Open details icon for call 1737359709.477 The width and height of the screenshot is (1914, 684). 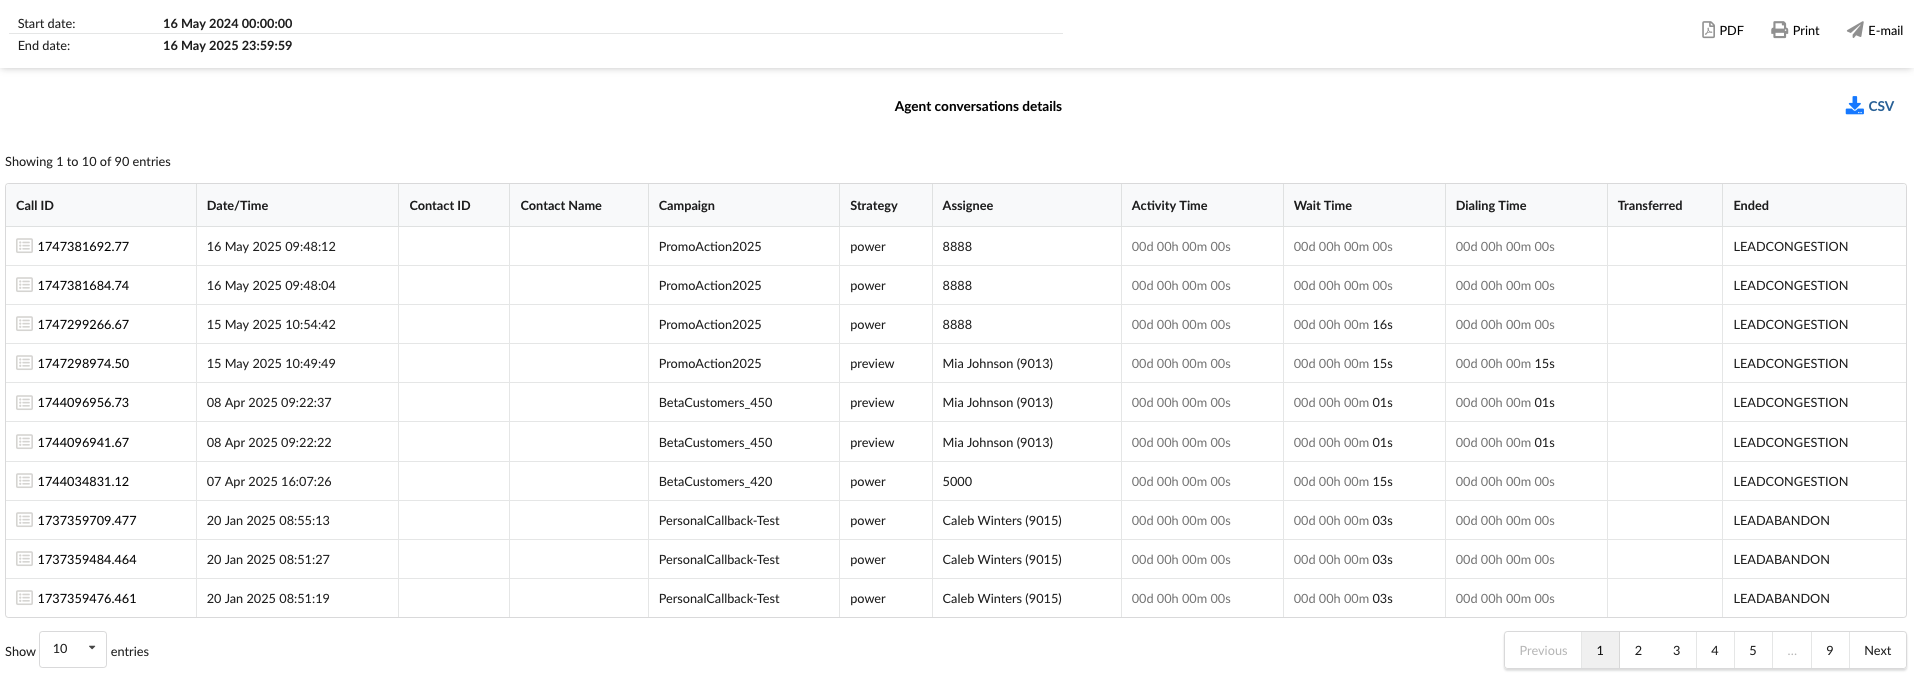point(25,520)
